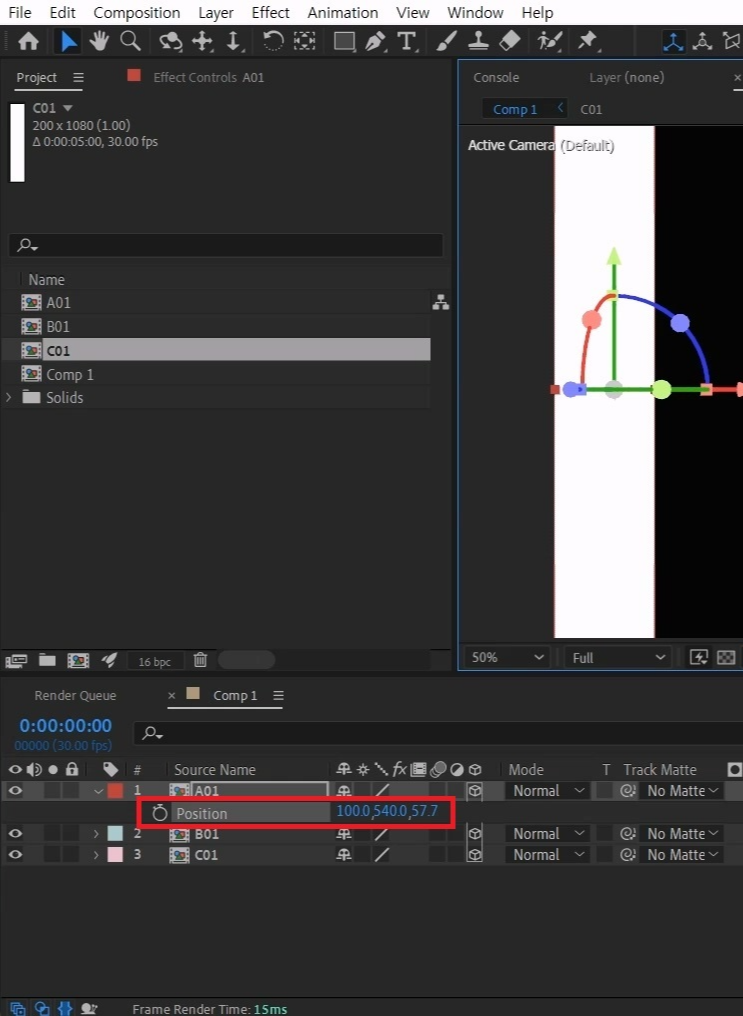Viewport: 743px width, 1016px height.
Task: Select the Pen tool
Action: (x=375, y=41)
